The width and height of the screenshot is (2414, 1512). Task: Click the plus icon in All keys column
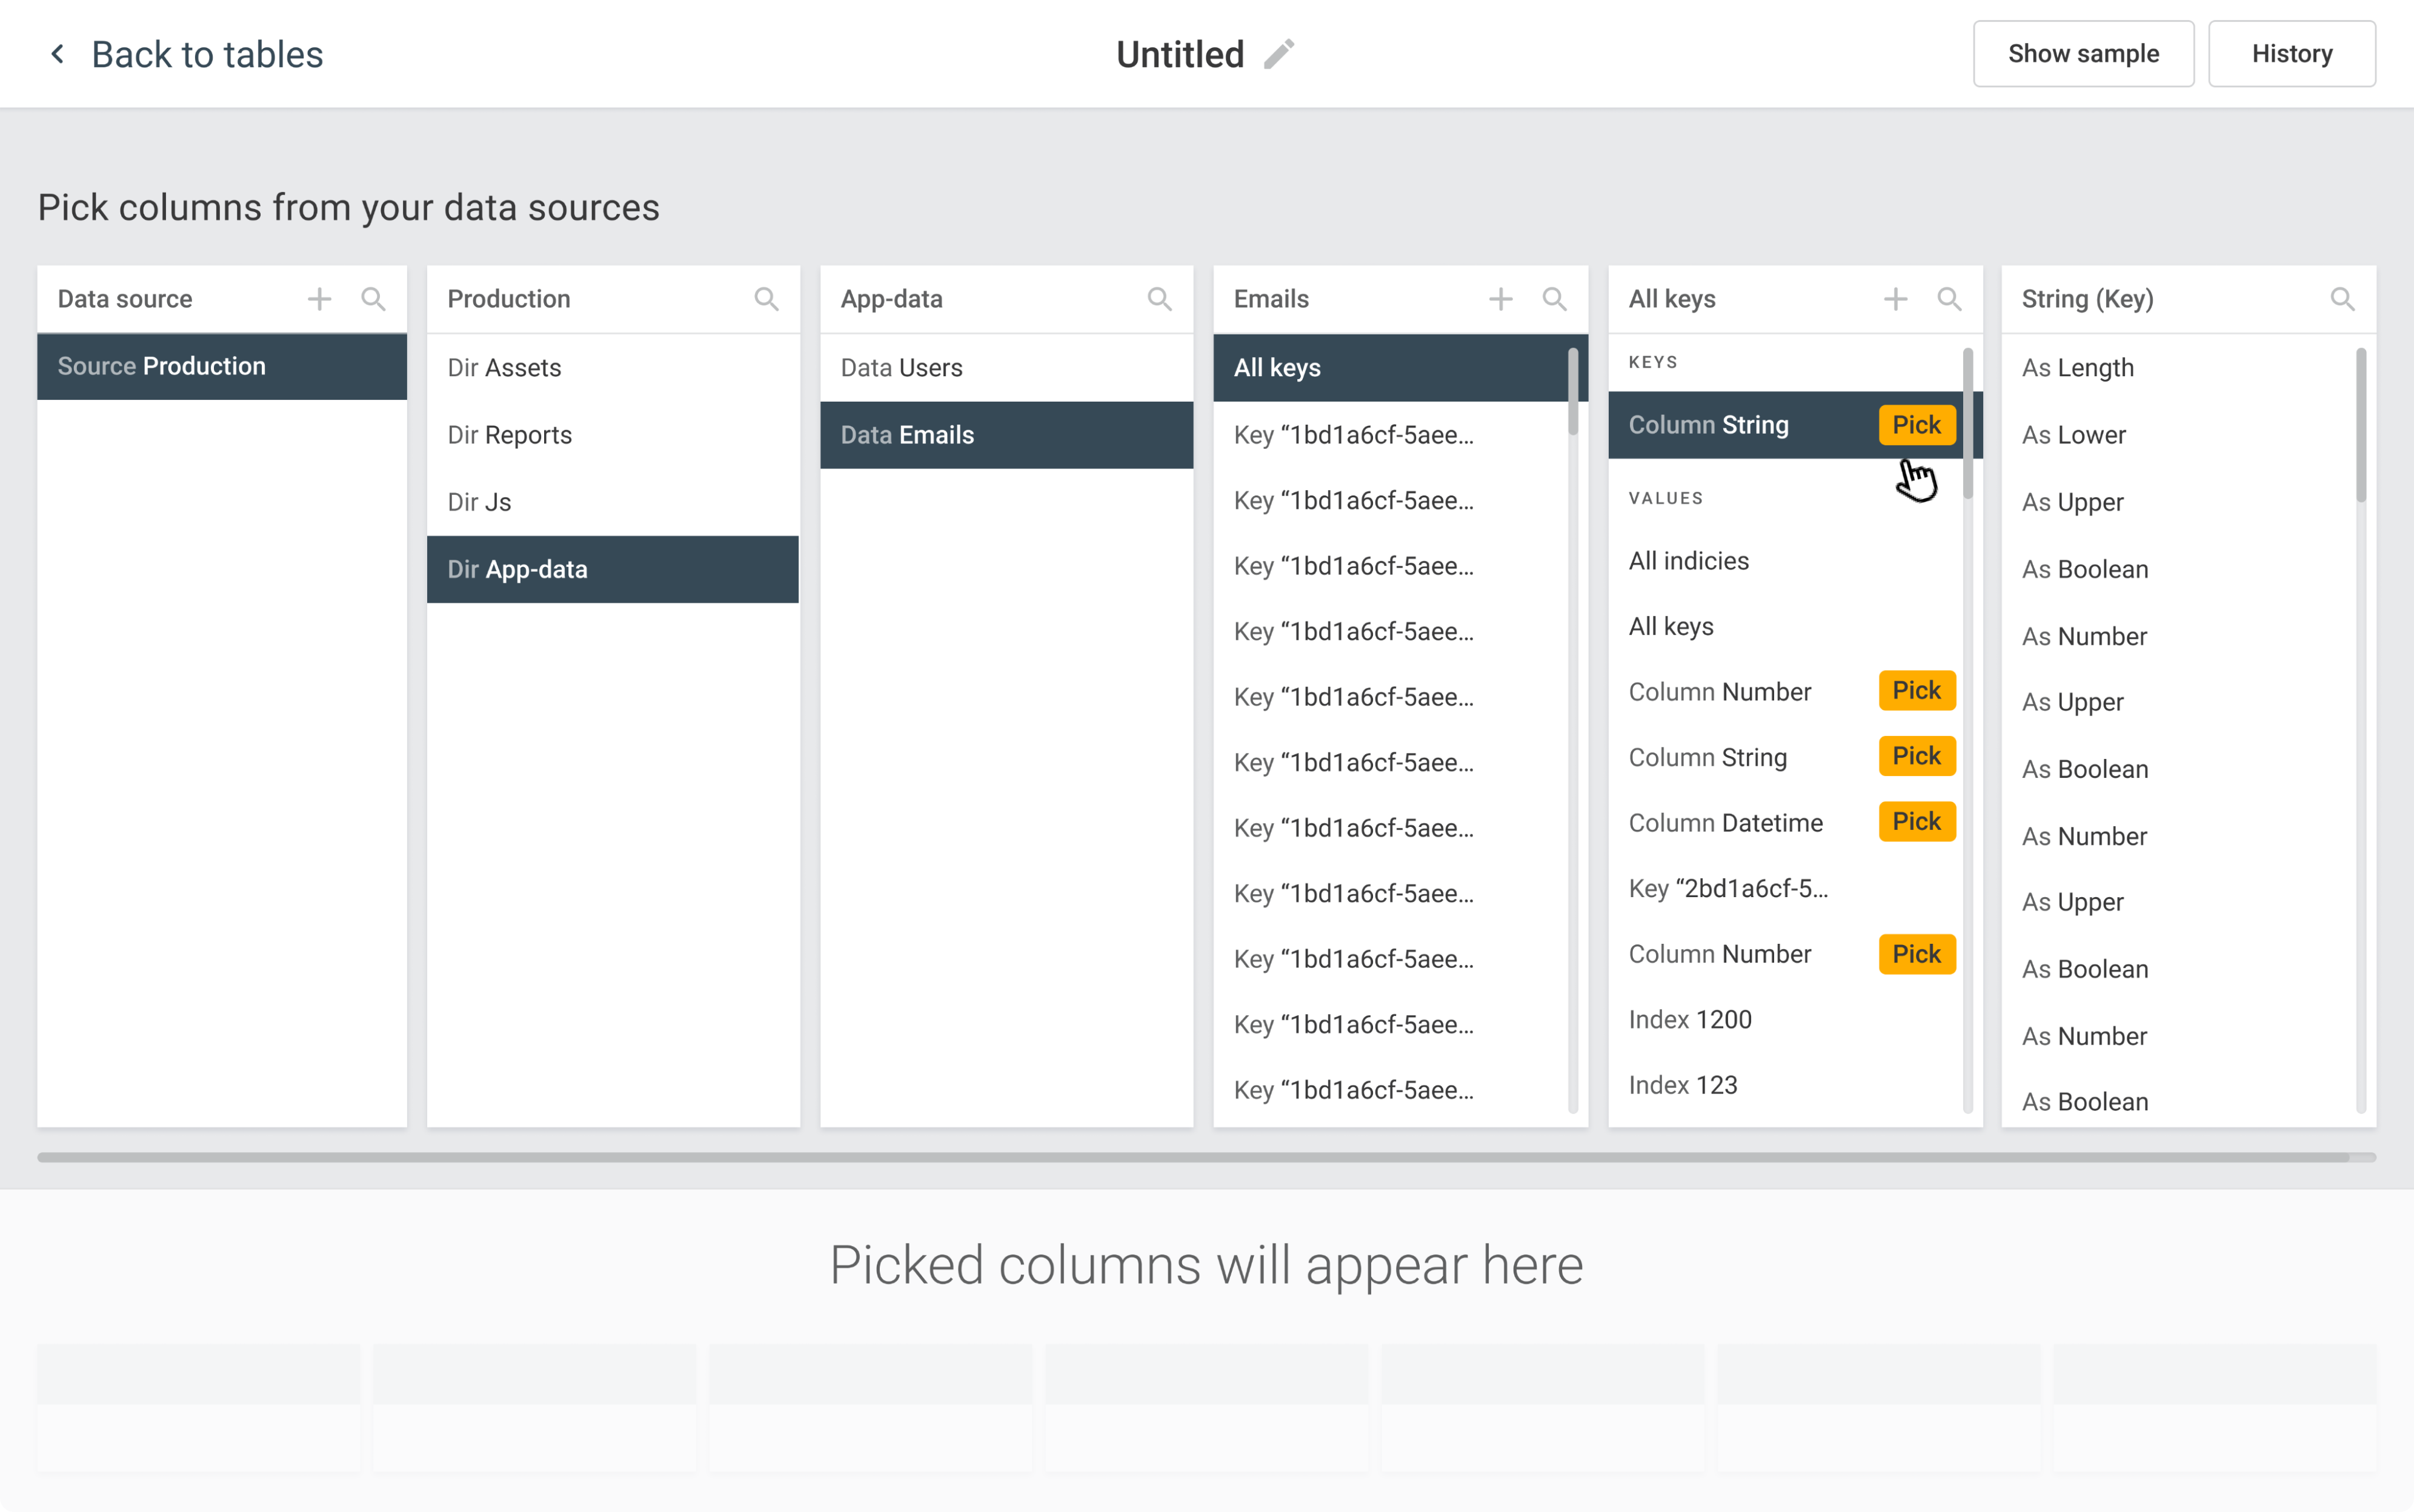coord(1895,299)
